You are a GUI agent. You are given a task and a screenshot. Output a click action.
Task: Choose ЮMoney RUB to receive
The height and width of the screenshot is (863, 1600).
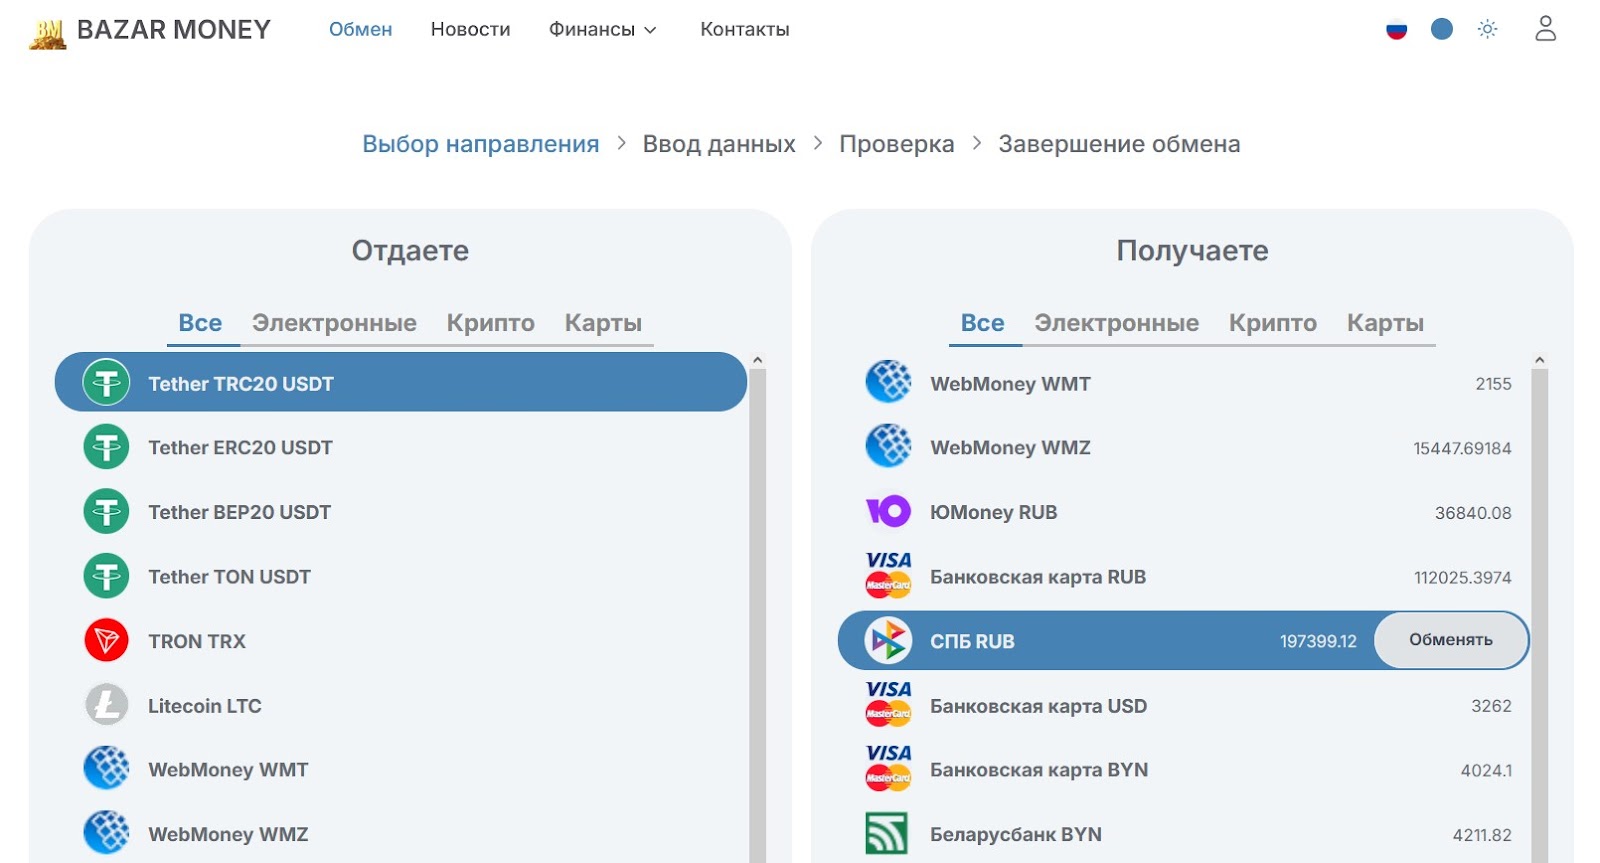click(x=1183, y=512)
